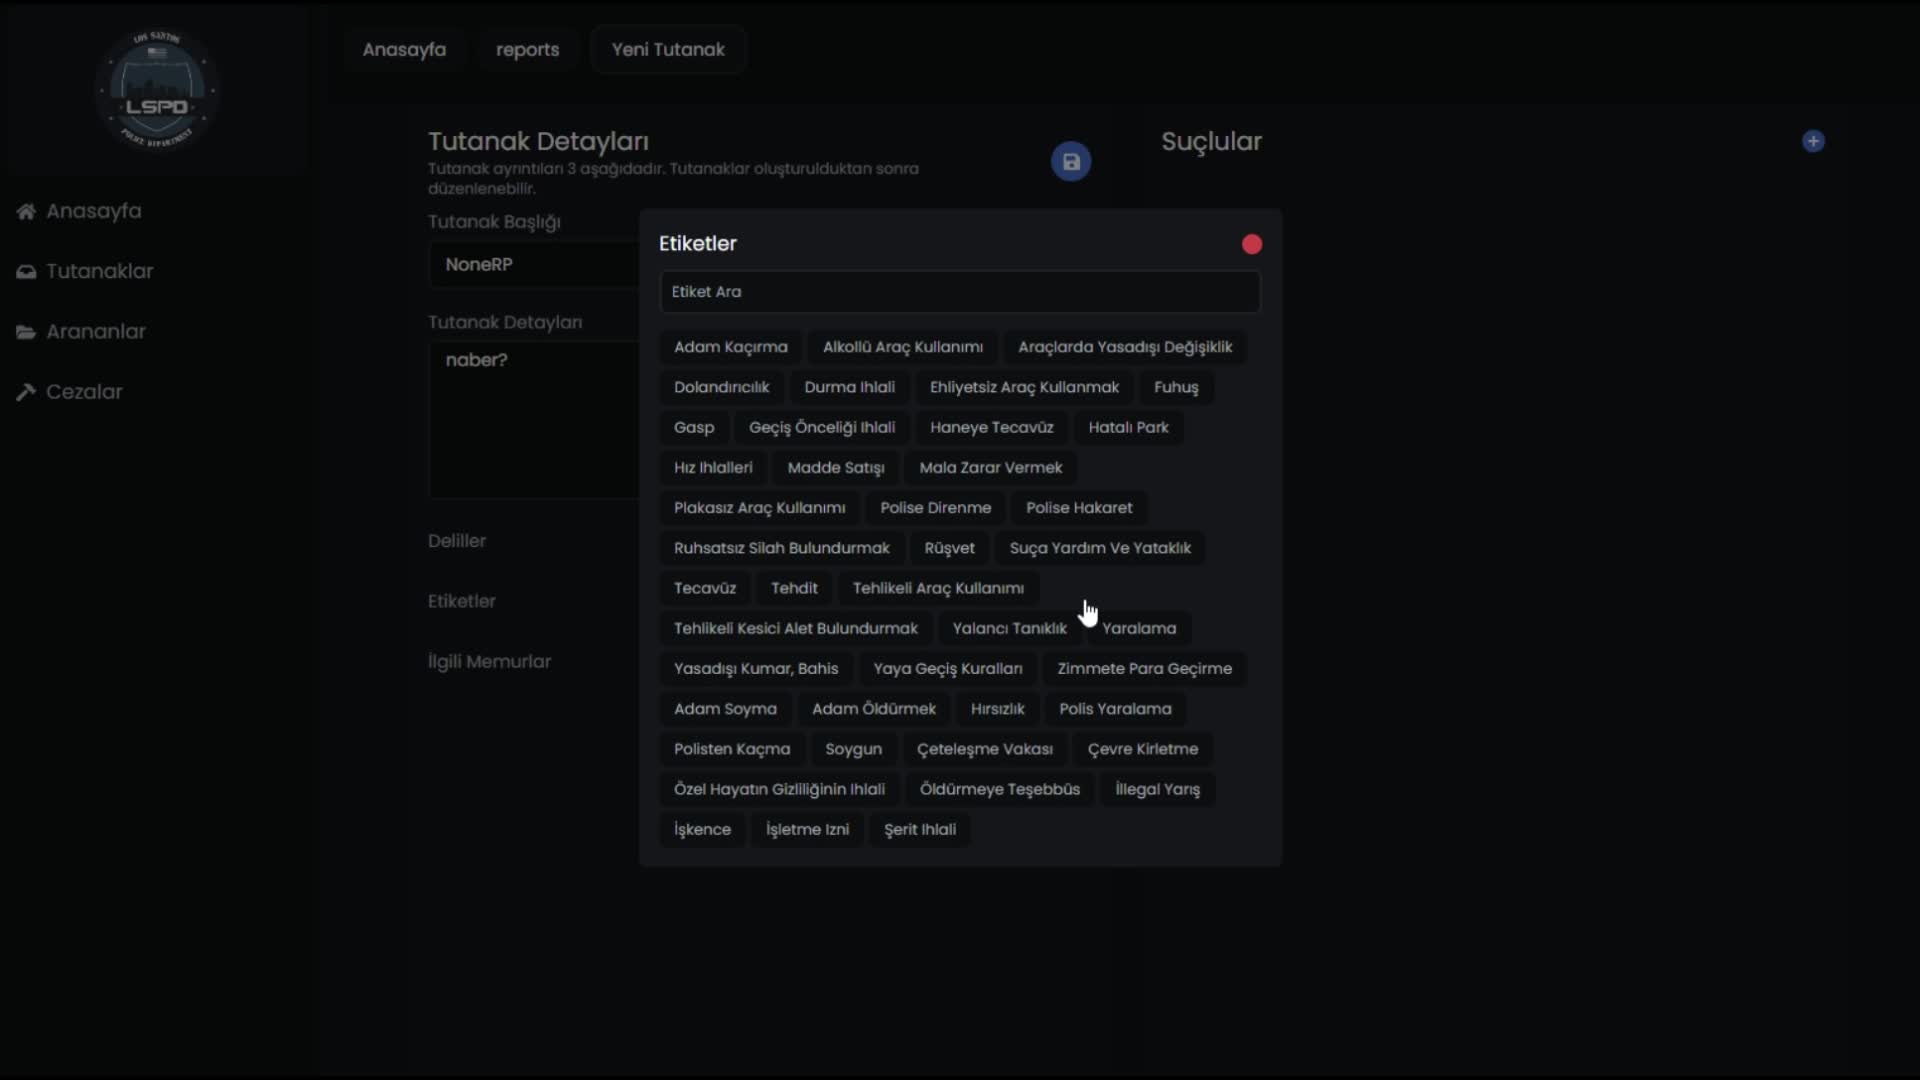1920x1080 pixels.
Task: Select the 'Polise Hakaret' tag
Action: click(x=1079, y=507)
